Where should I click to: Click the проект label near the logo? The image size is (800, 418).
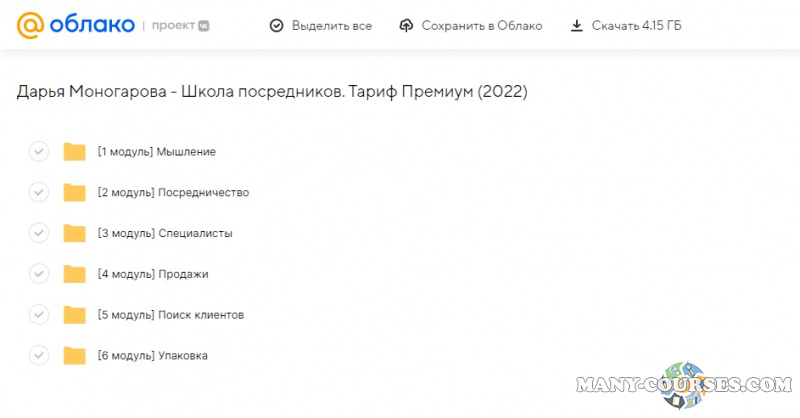174,26
